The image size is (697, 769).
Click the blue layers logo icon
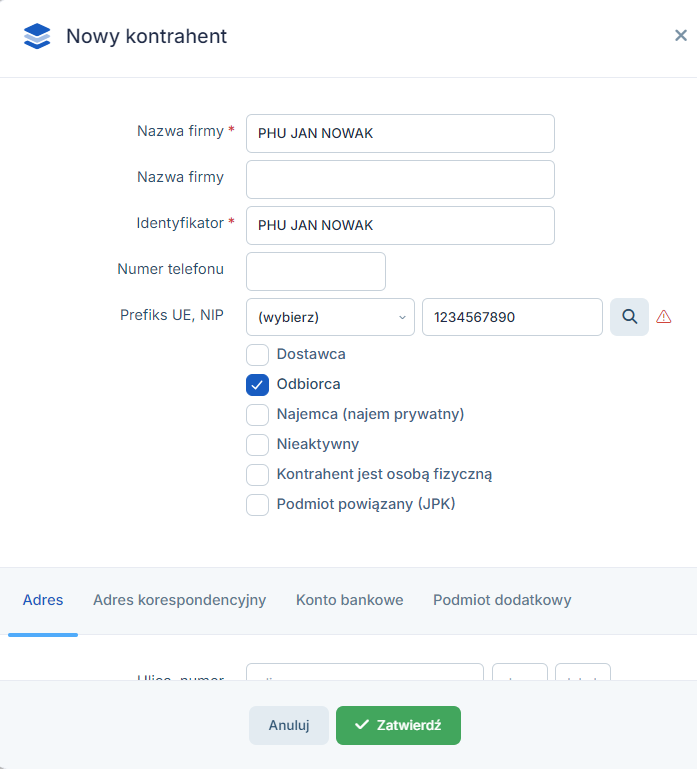tap(37, 36)
